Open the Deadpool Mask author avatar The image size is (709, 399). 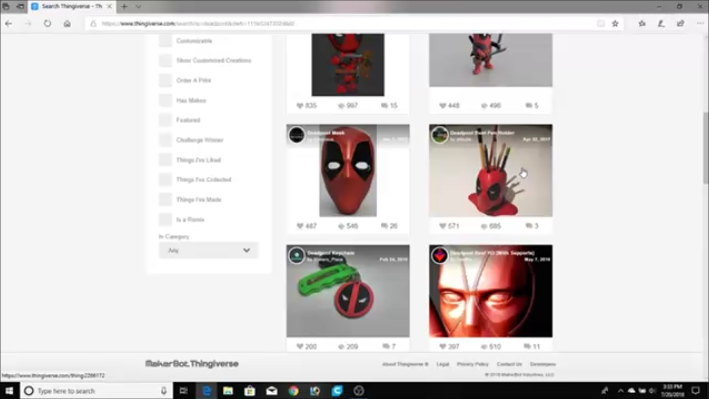297,135
